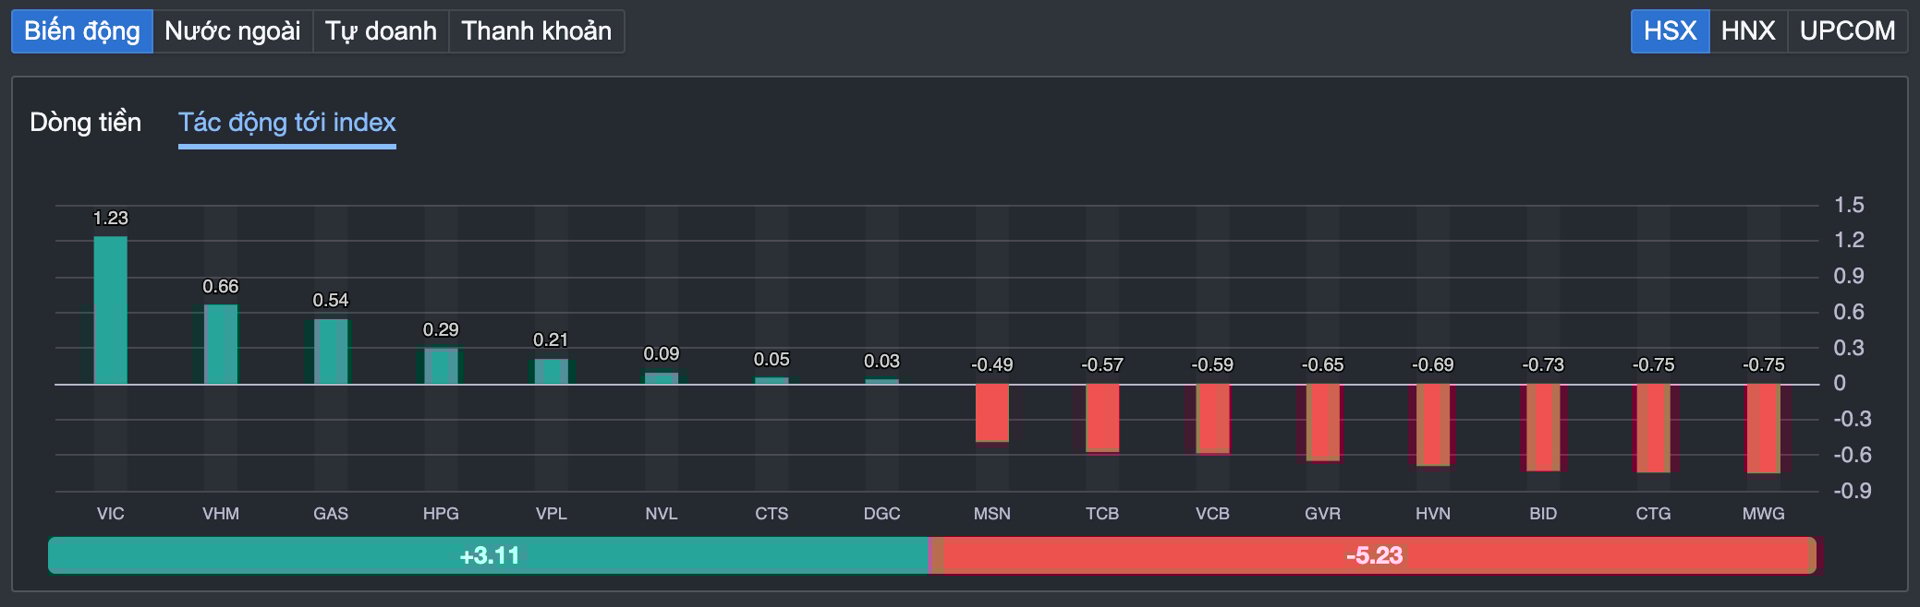
Task: Click the CTG ticker label
Action: [x=1653, y=513]
